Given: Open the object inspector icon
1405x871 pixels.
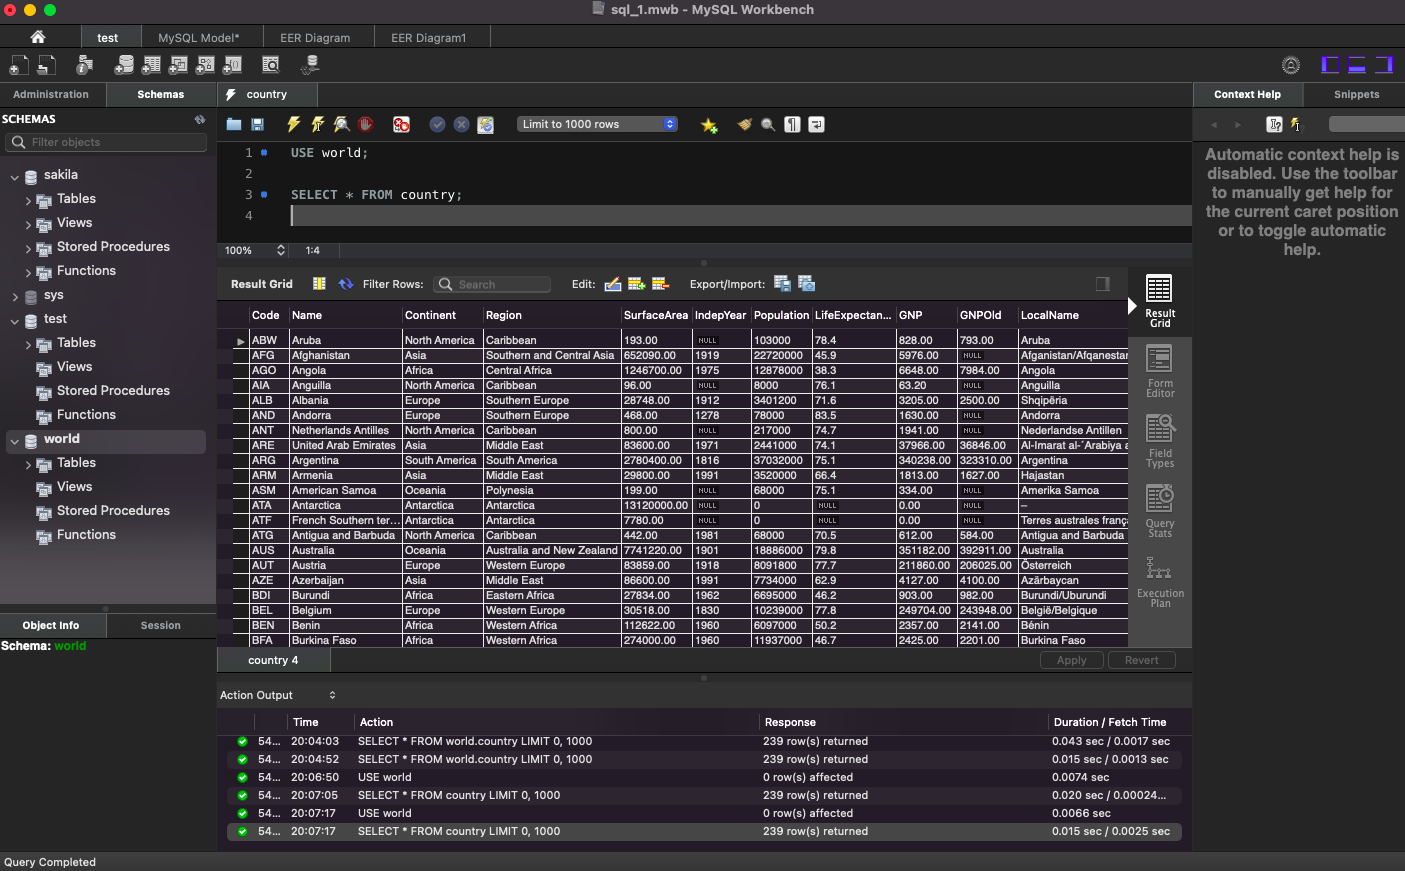Looking at the screenshot, I should click(85, 65).
